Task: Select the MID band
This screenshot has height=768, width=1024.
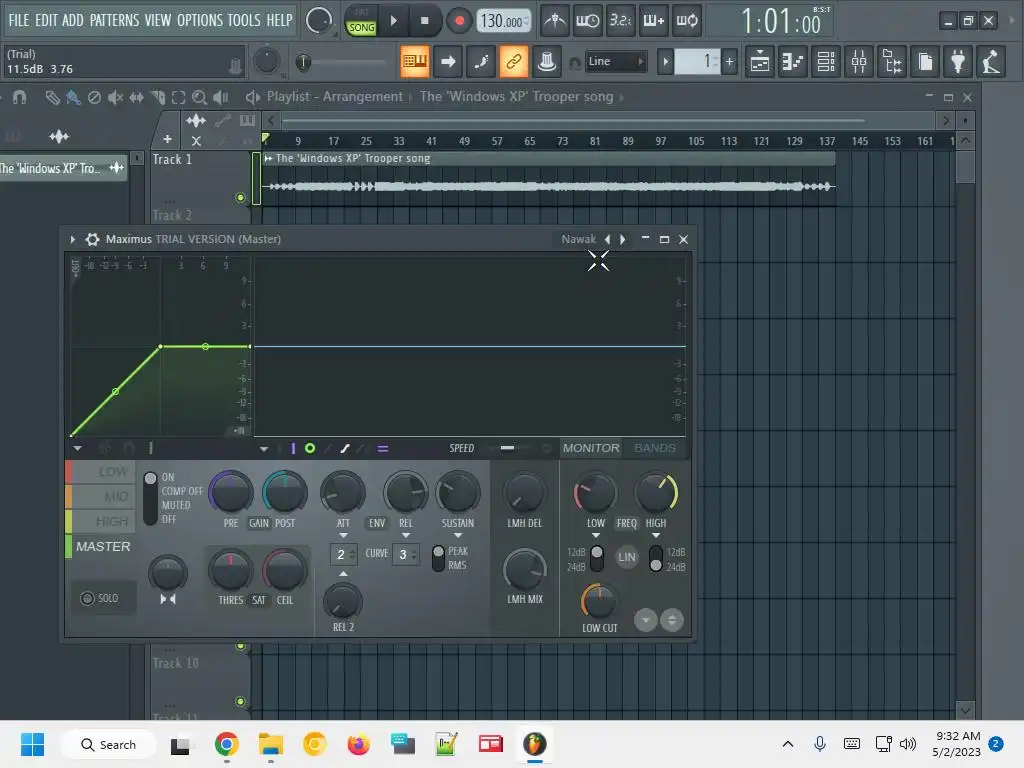Action: (101, 496)
